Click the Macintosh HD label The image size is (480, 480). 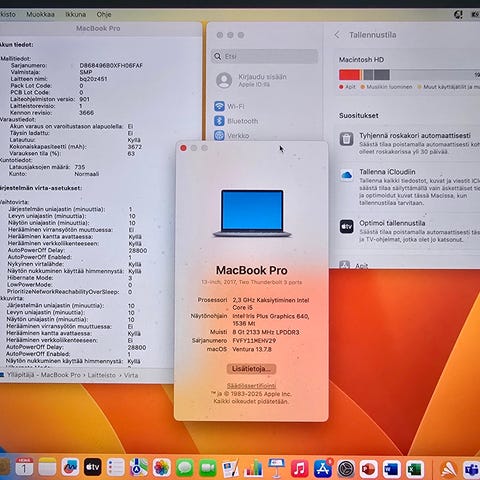(361, 60)
